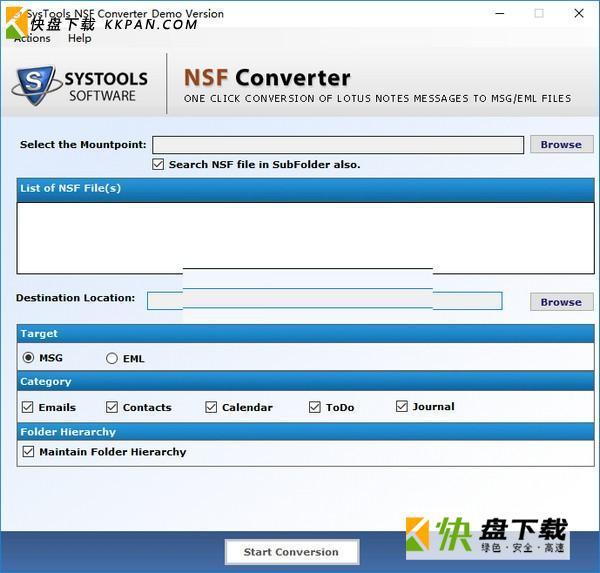The width and height of the screenshot is (600, 573).
Task: Click the 'NSF Converter' heading text
Action: pos(267,78)
